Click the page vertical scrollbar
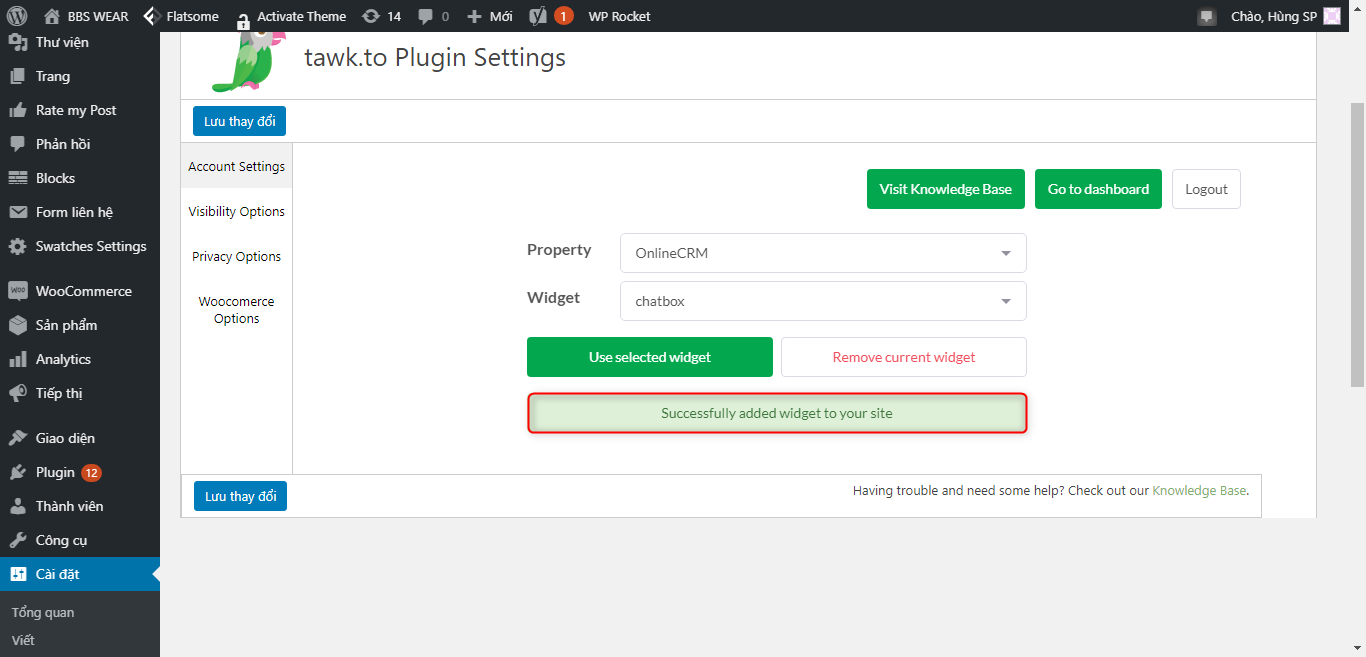The width and height of the screenshot is (1366, 657). 1357,244
